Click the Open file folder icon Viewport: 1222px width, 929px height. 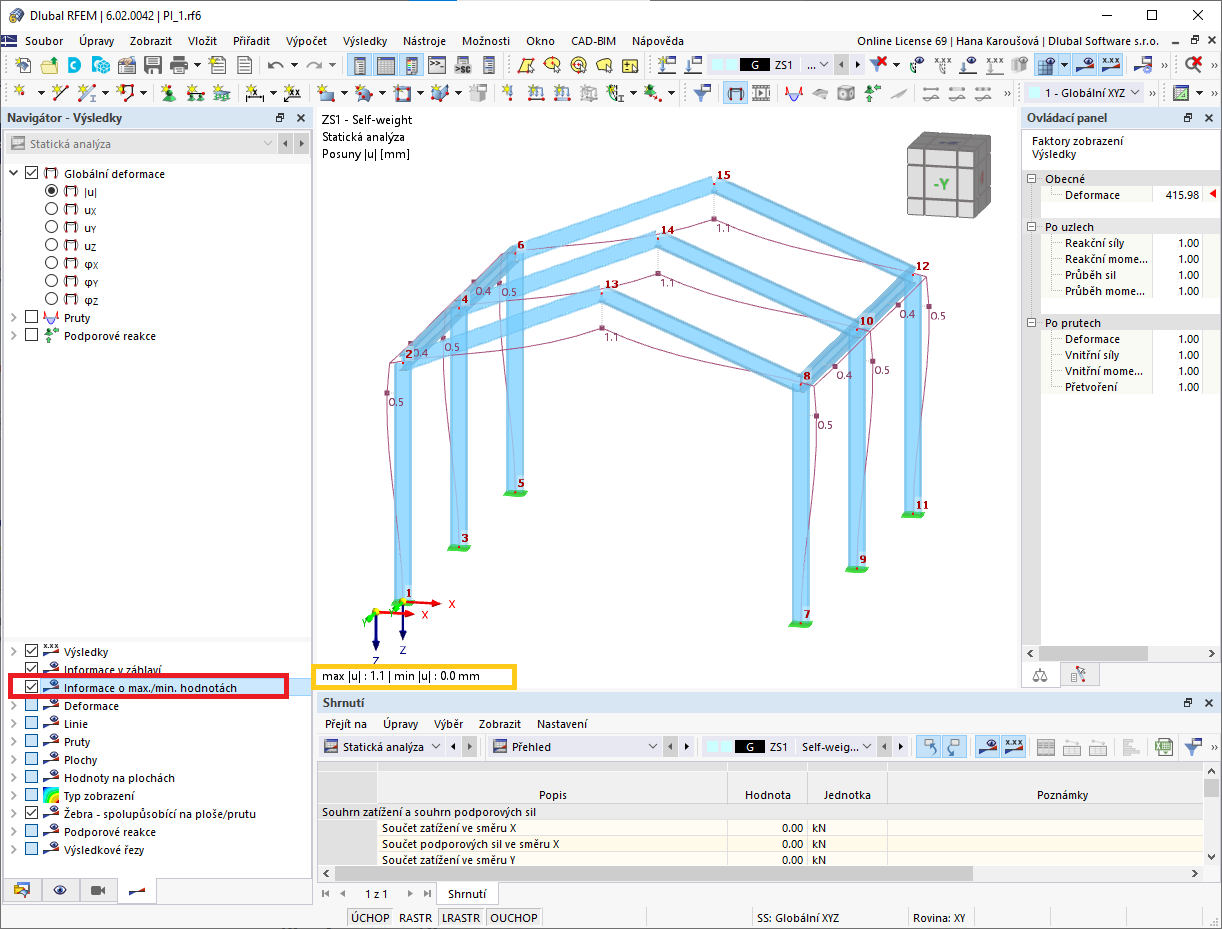coord(49,65)
